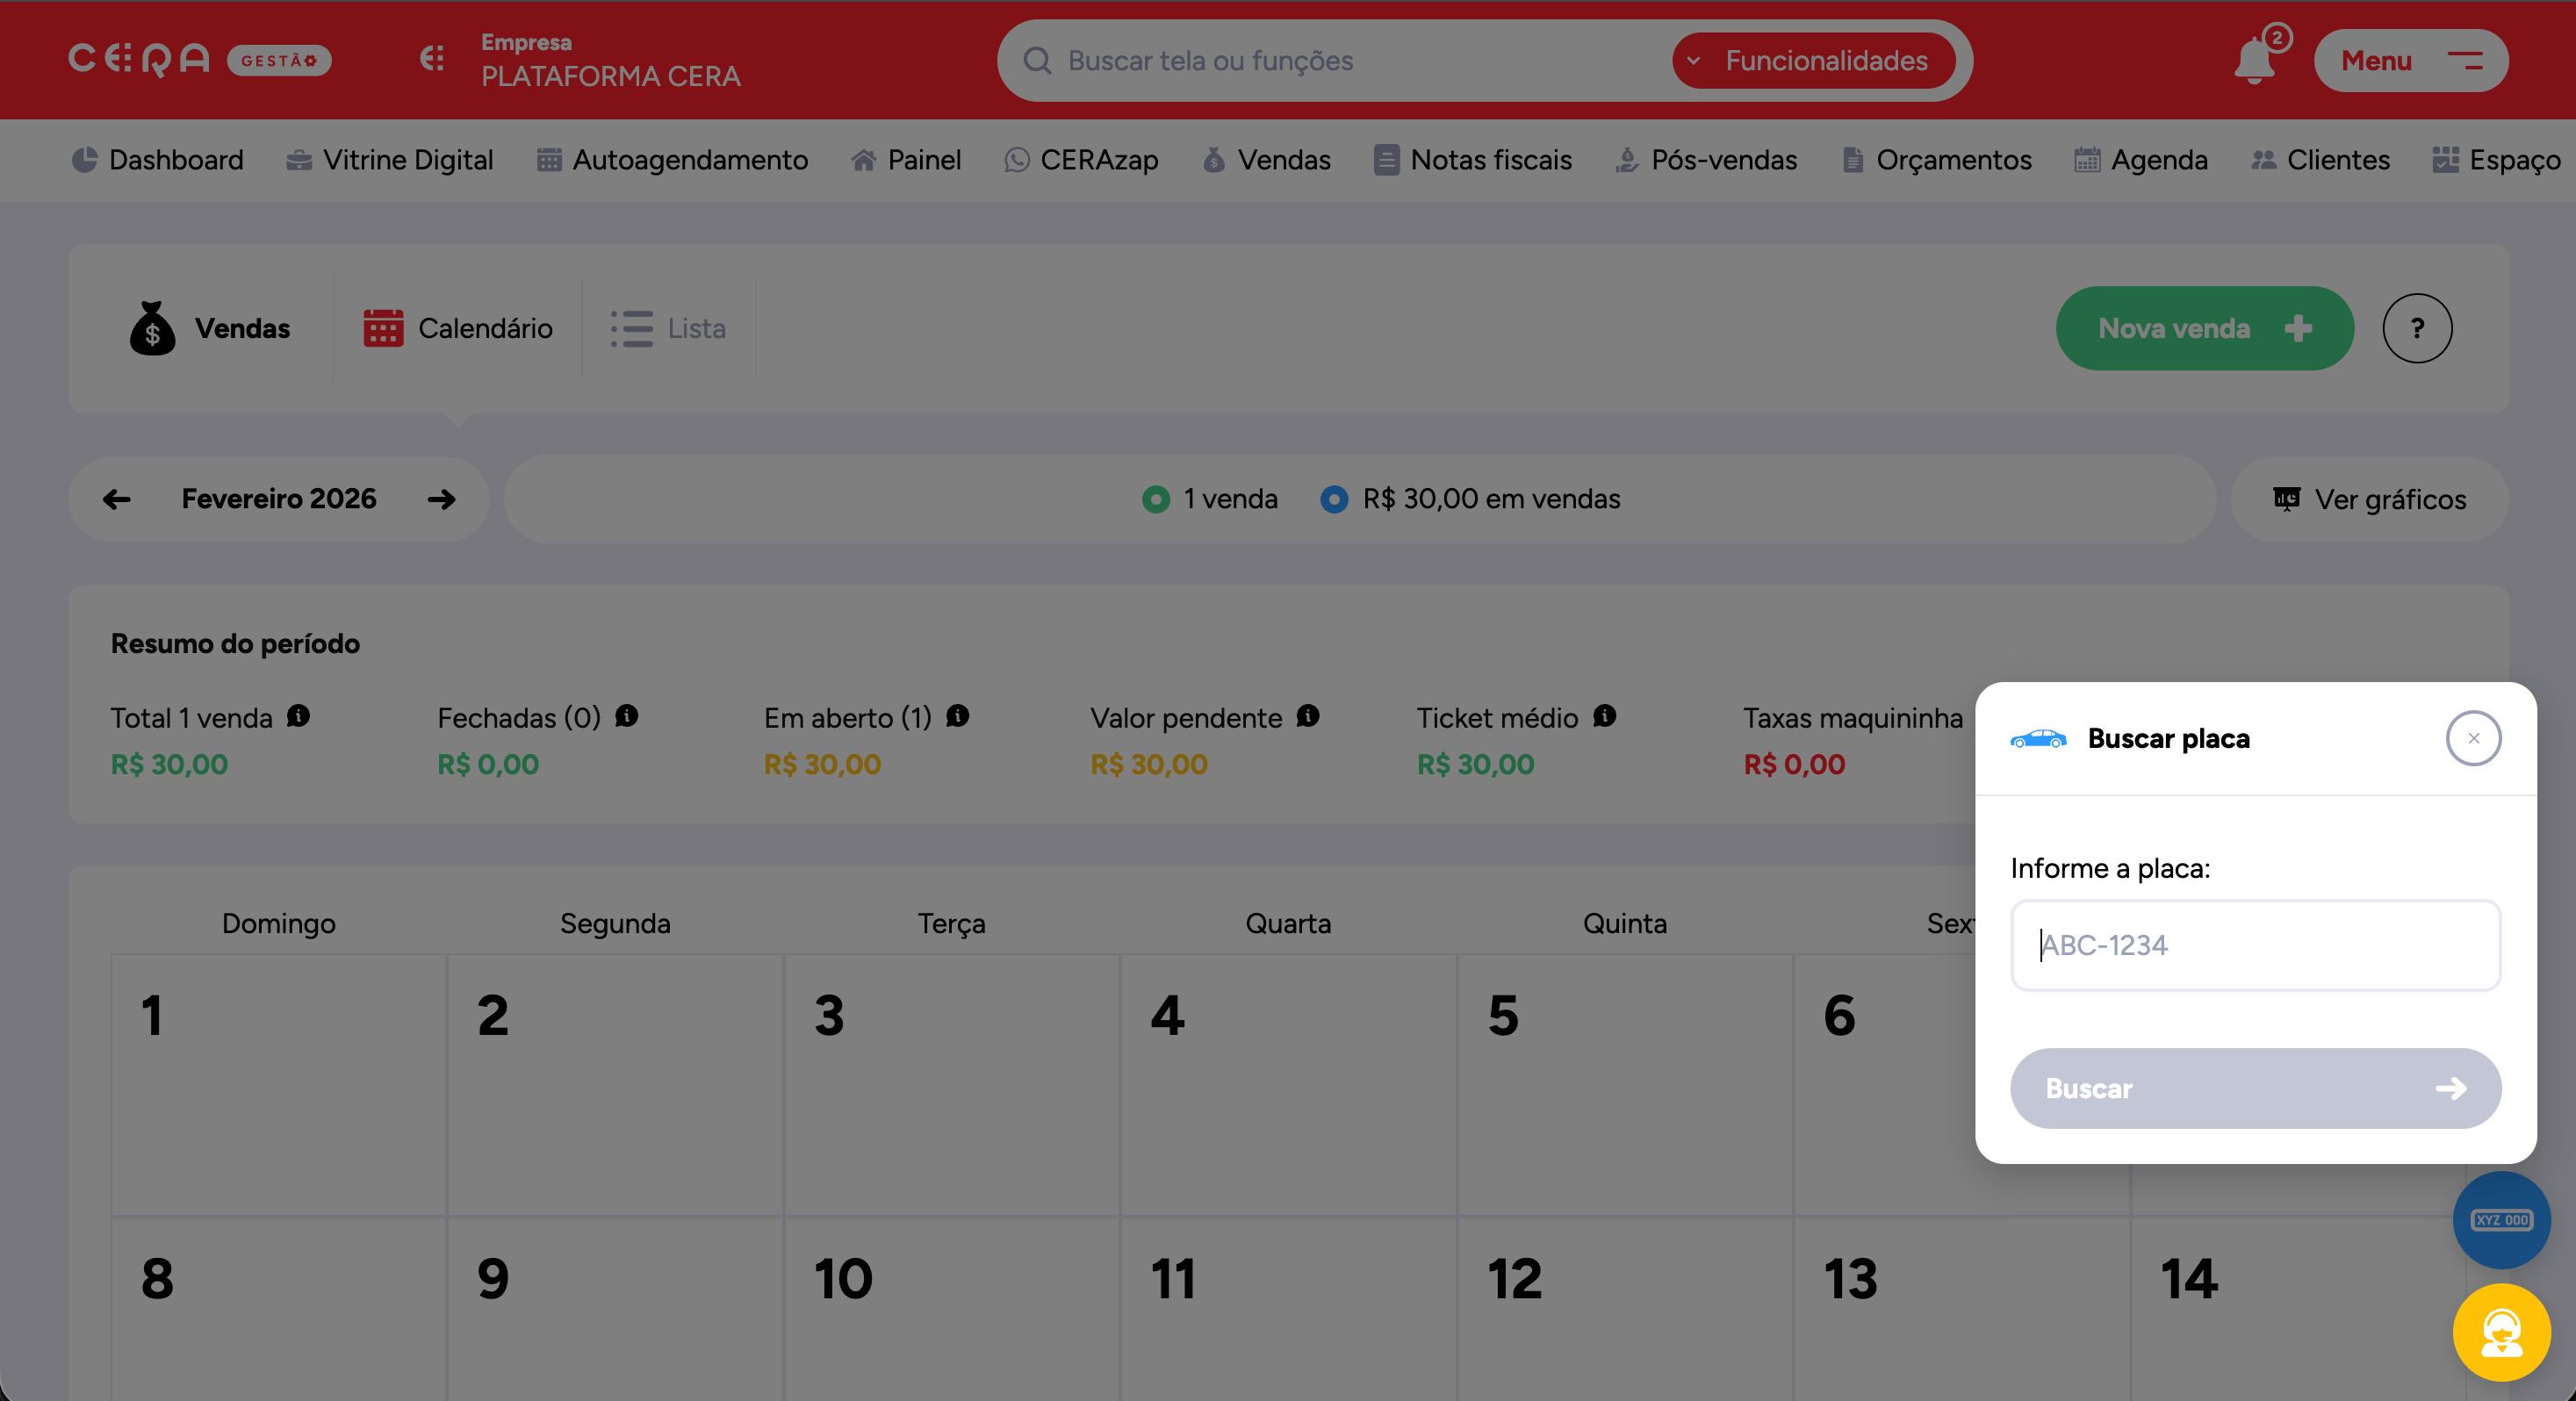Switch to the Lista view tab
2576x1401 pixels.
click(x=669, y=328)
